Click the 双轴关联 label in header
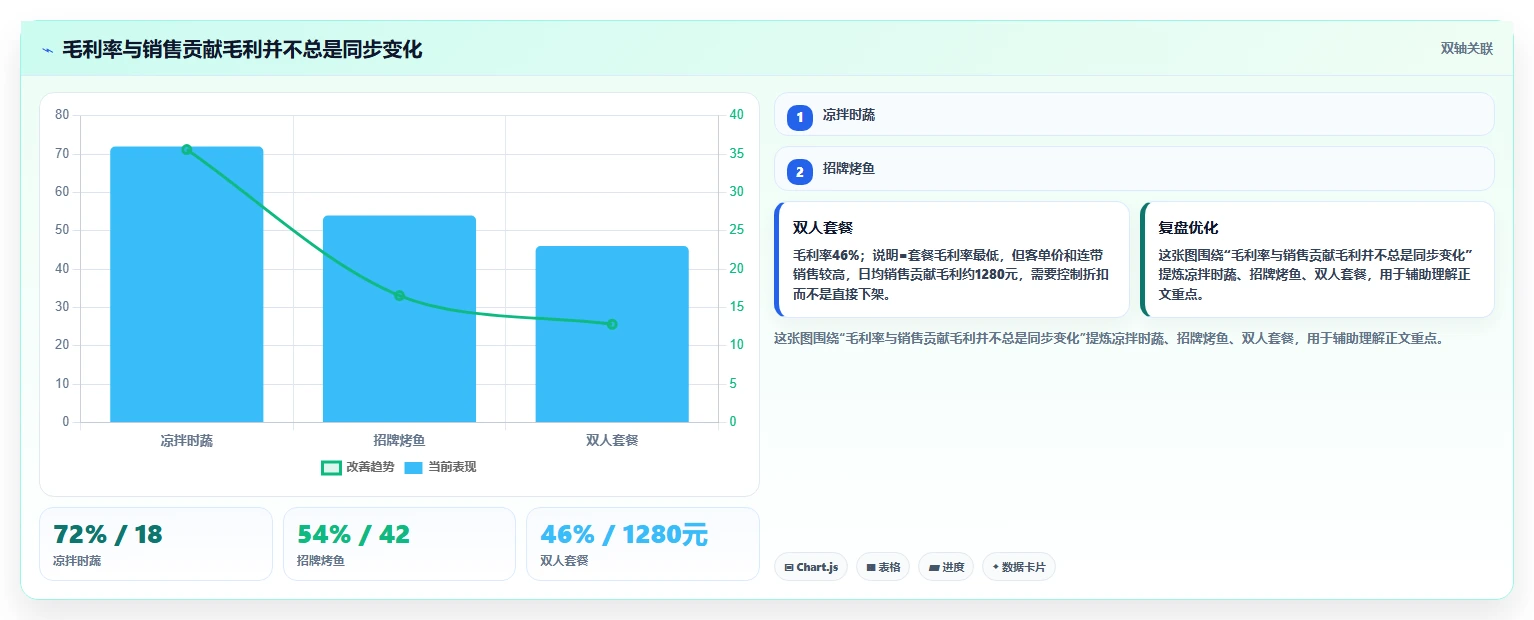The width and height of the screenshot is (1534, 620). (x=1467, y=49)
